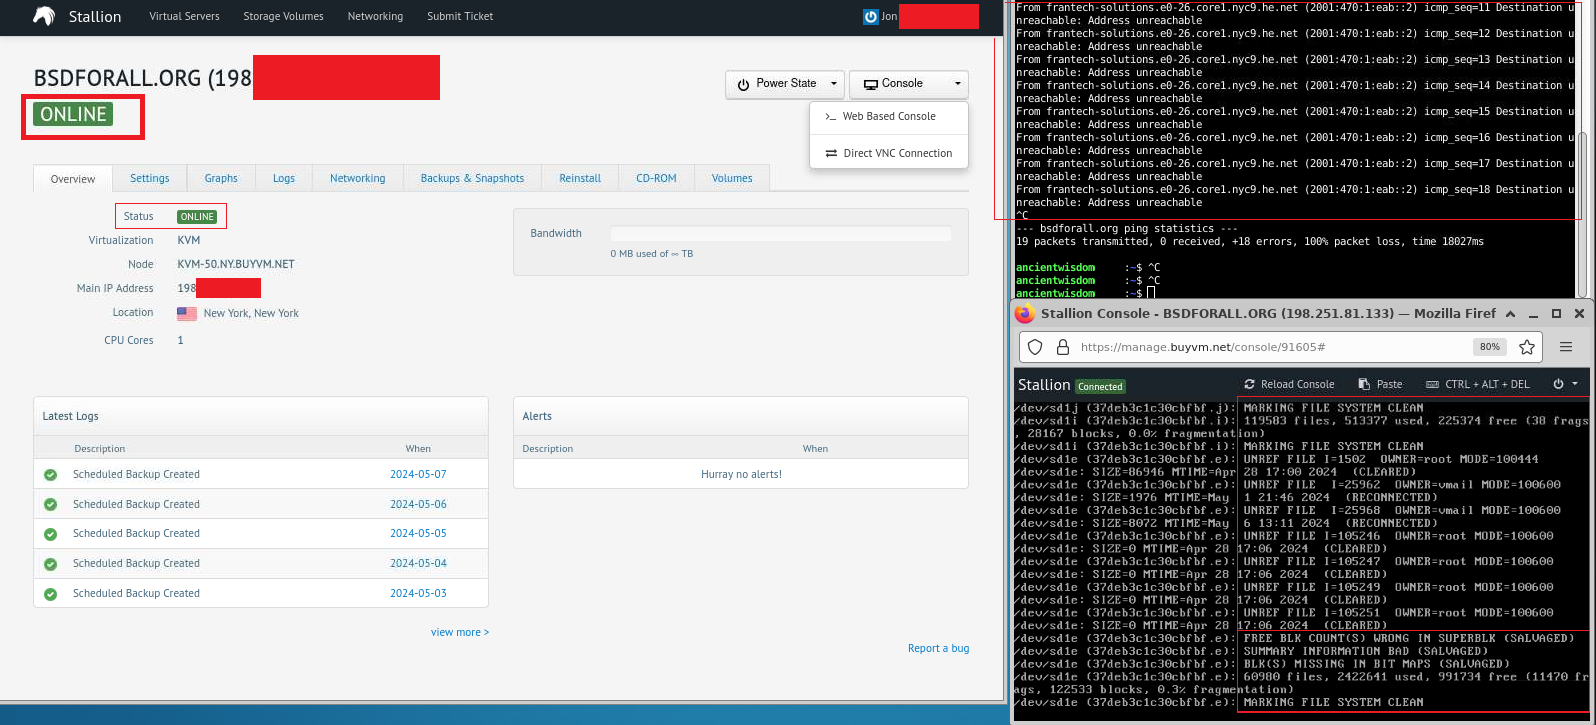Click the Reload Console button
This screenshot has height=725, width=1596.
[x=1289, y=384]
